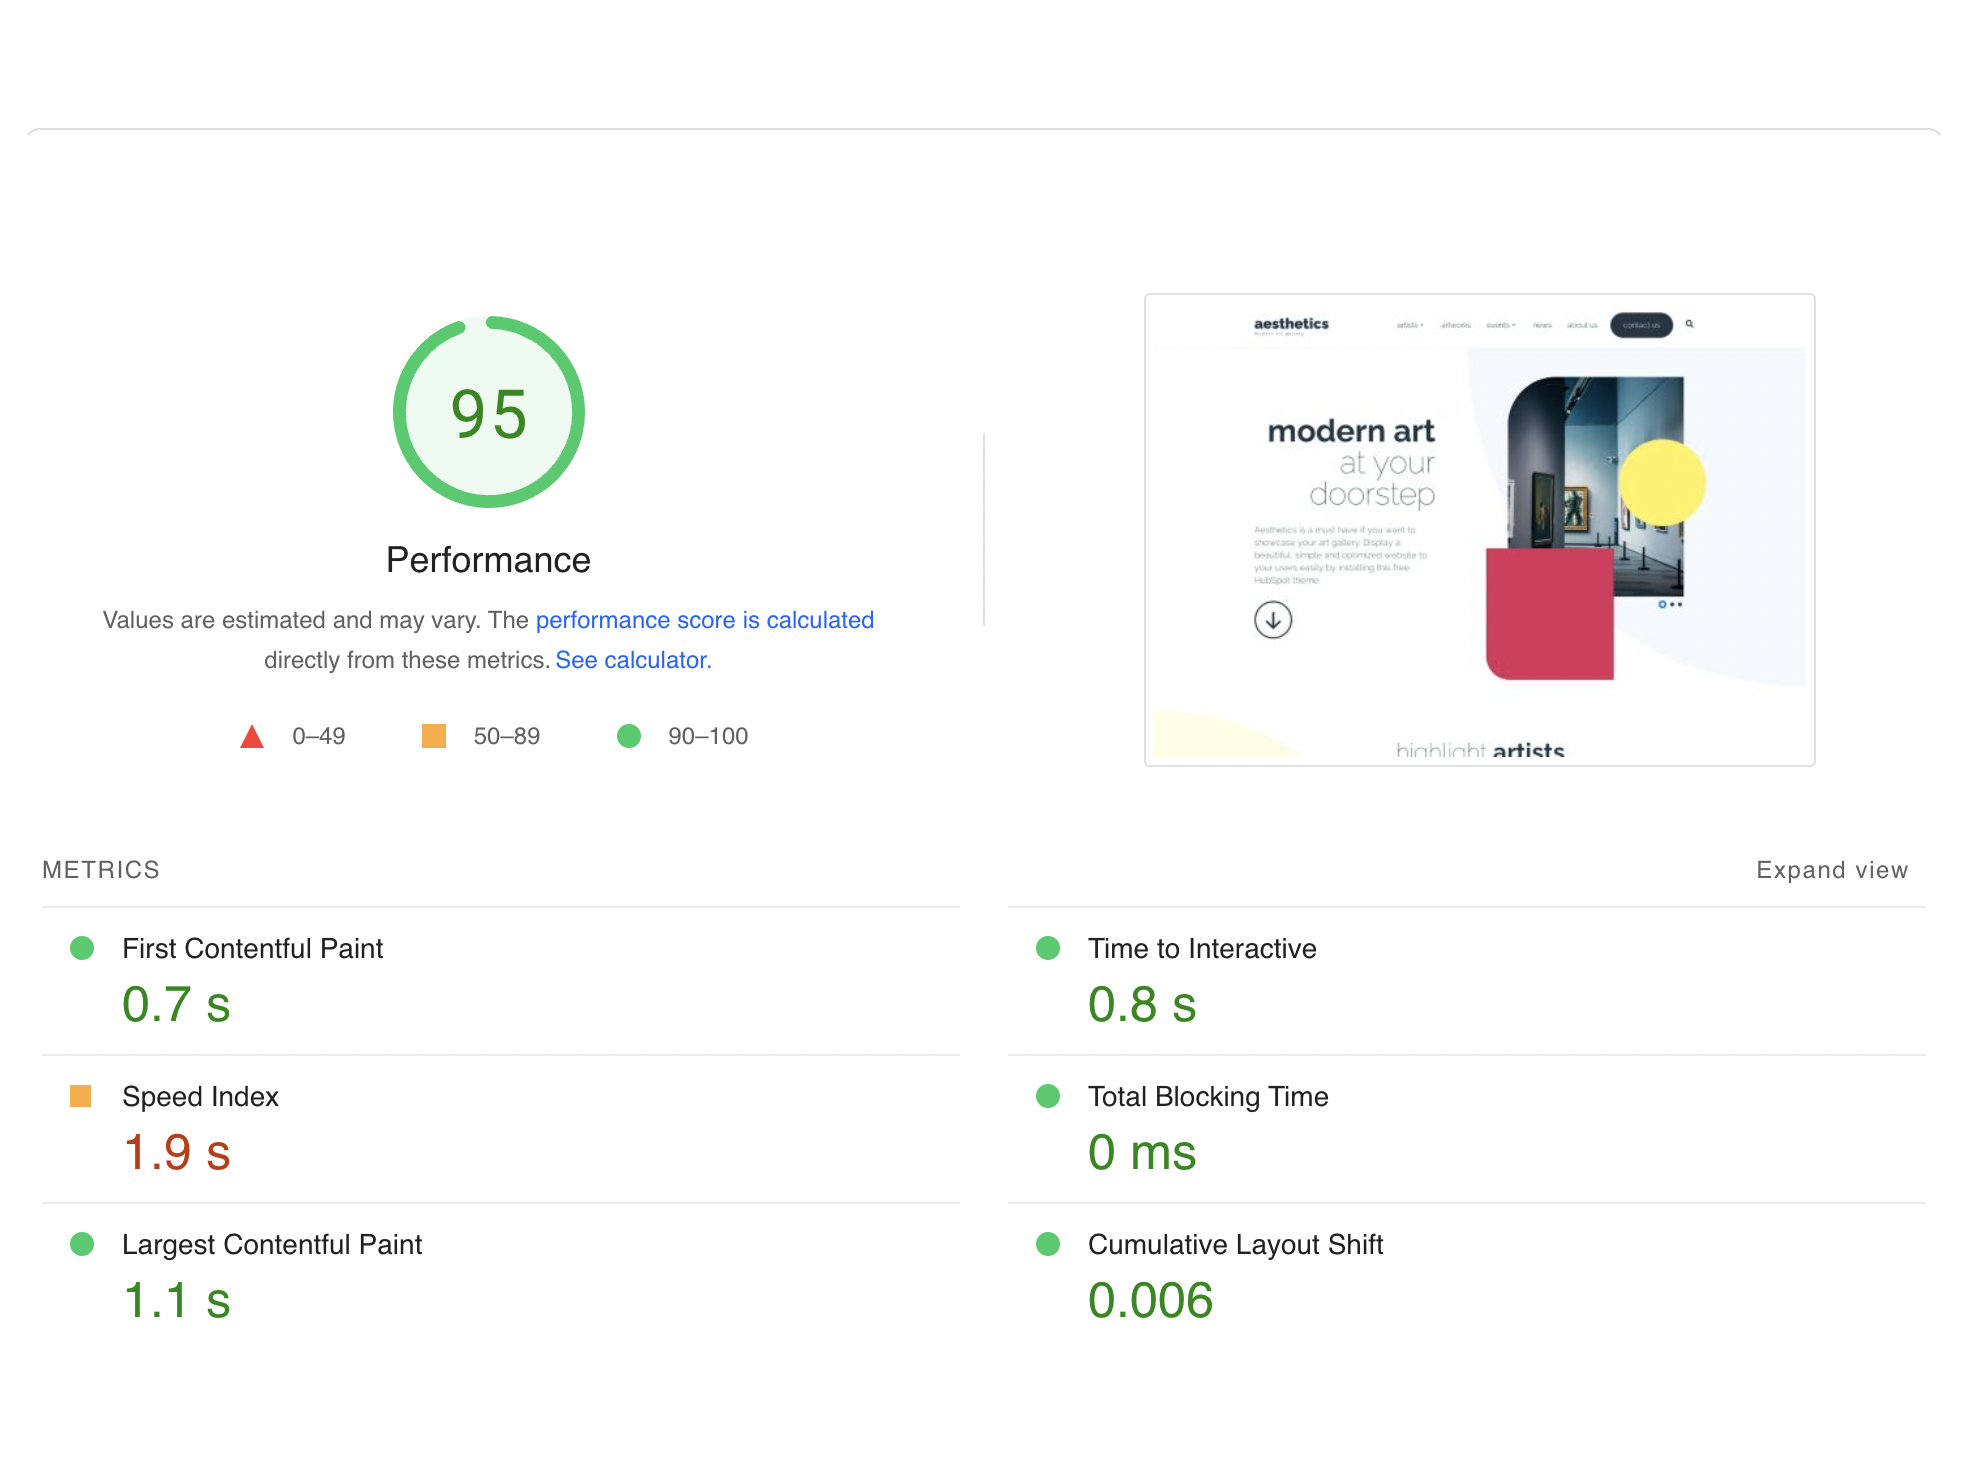Select the First Contentful Paint label
This screenshot has width=1968, height=1476.
252,948
